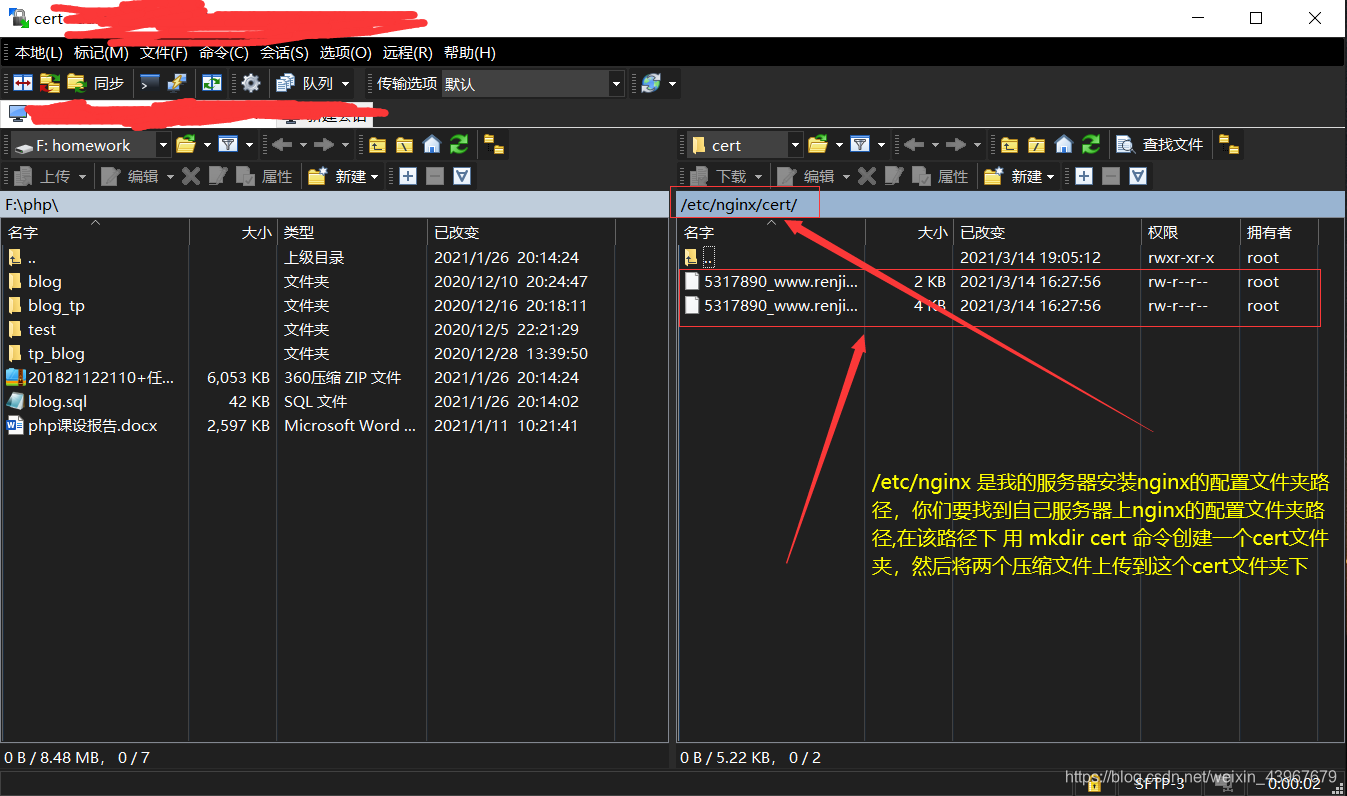
Task: Open the 标记(M) menu
Action: point(101,52)
